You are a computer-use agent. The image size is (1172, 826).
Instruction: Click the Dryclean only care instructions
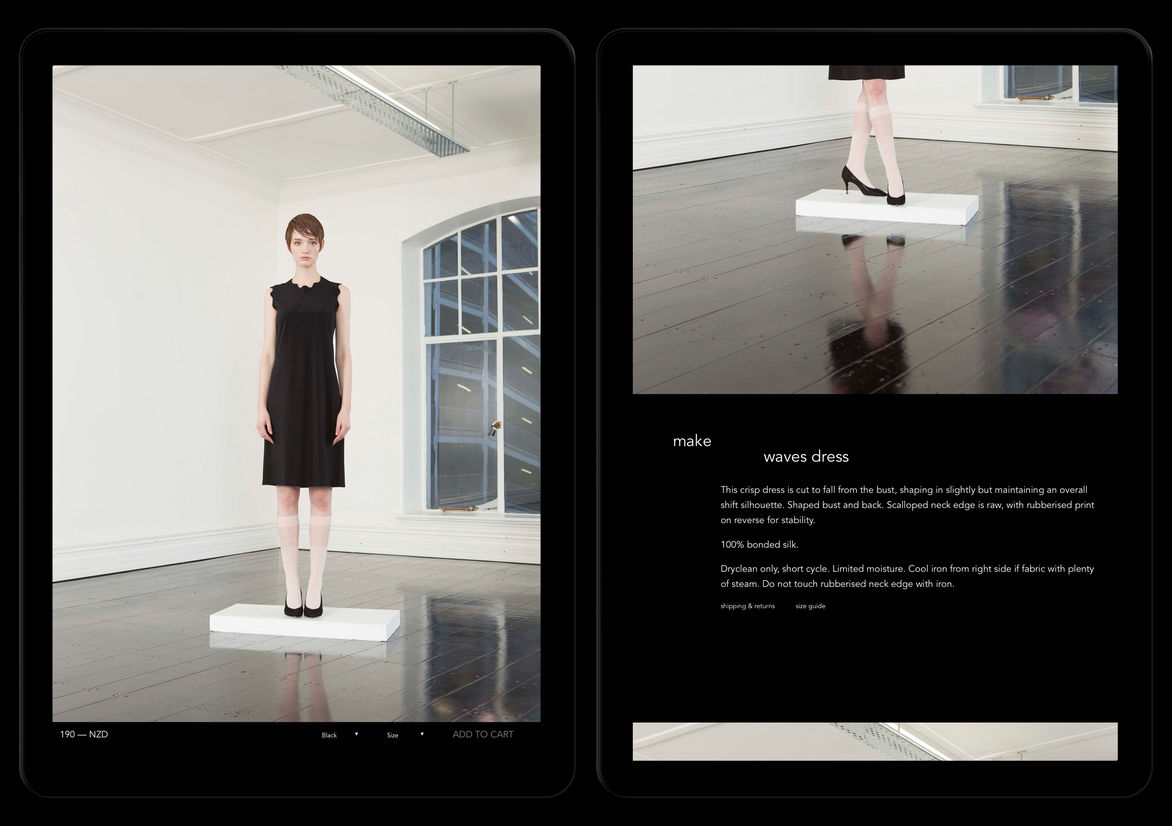[906, 576]
